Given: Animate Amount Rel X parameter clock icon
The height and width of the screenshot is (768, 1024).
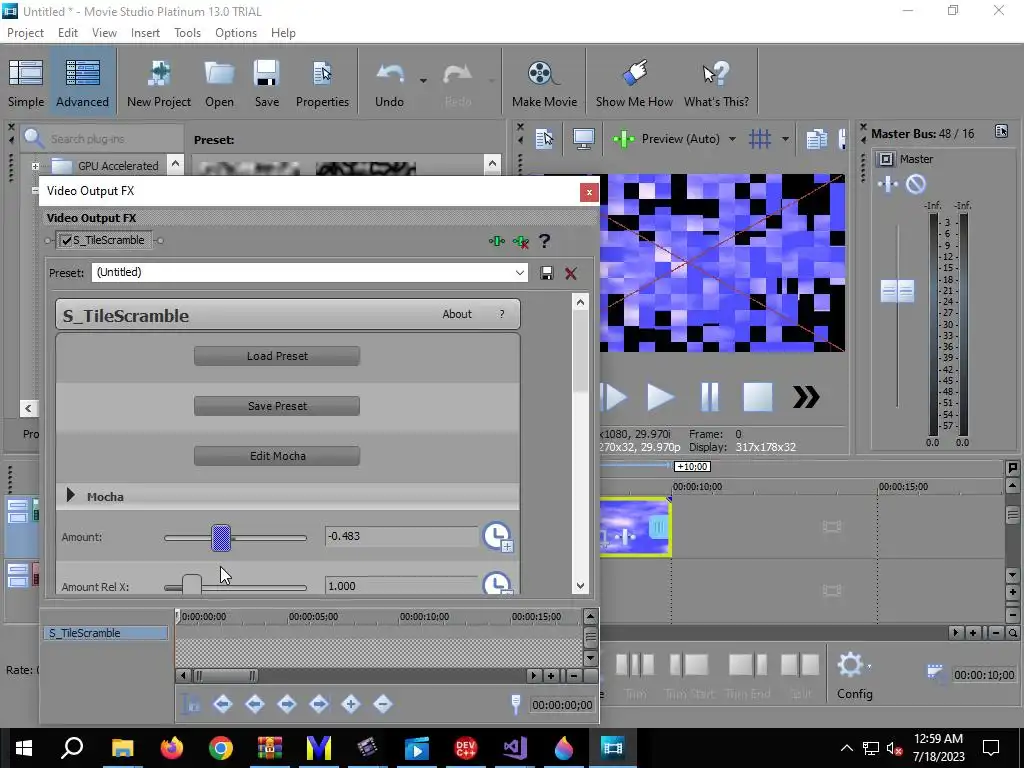Looking at the screenshot, I should click(498, 583).
